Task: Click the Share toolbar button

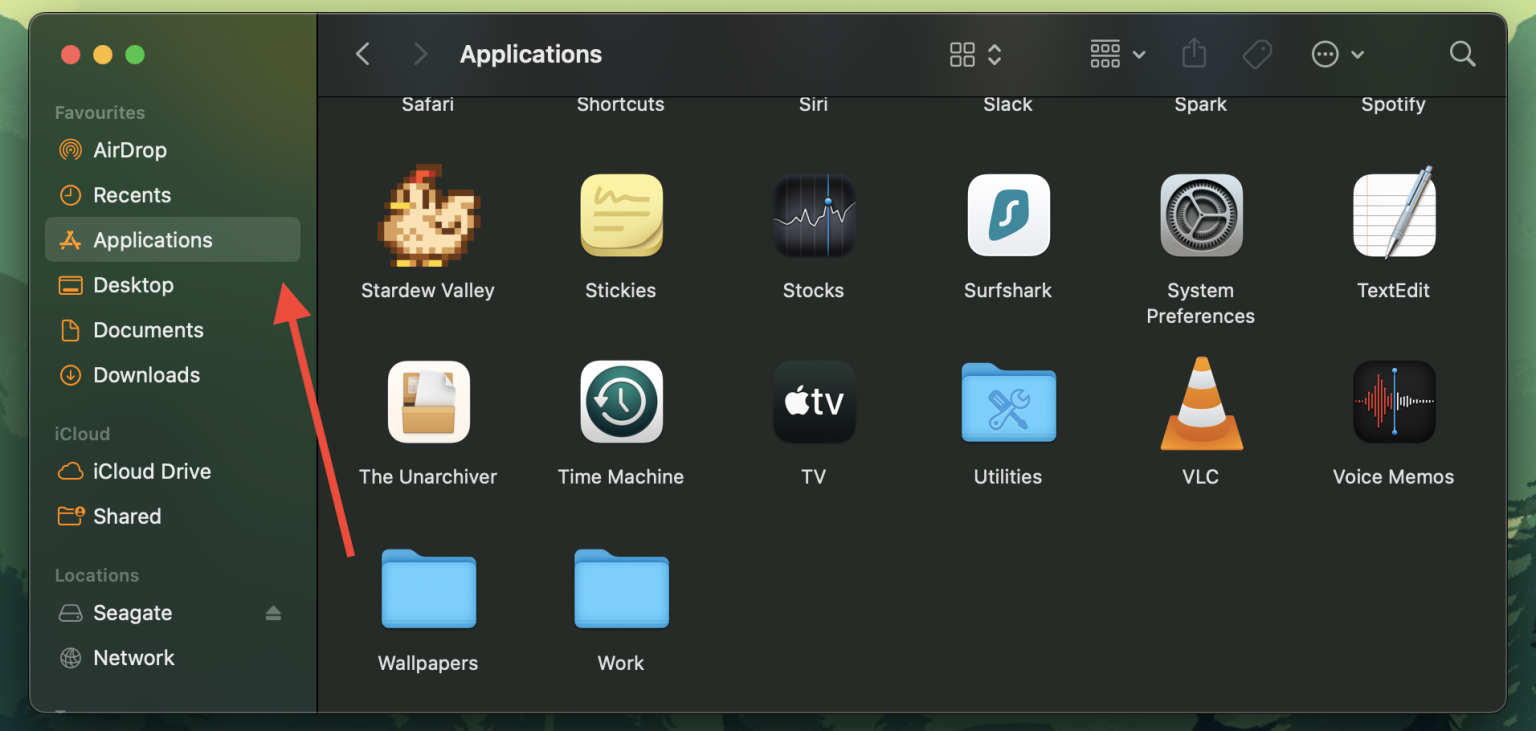Action: click(x=1194, y=54)
